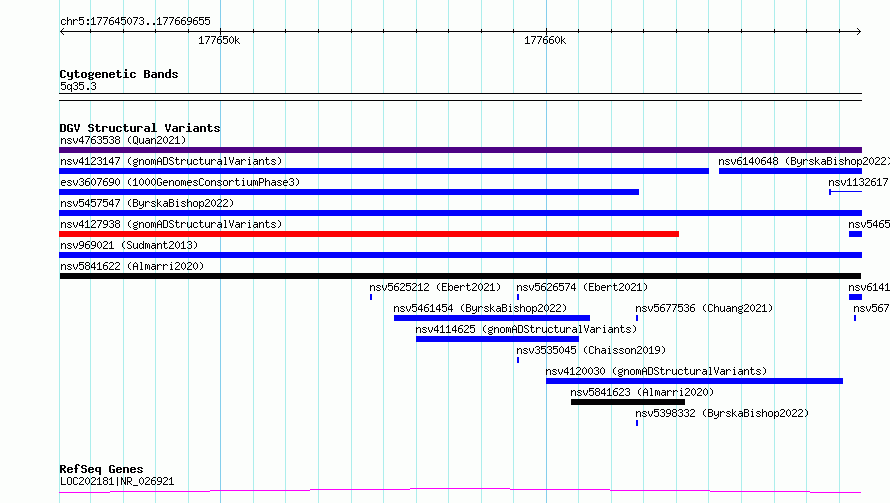Open the RefSeq Genes track title

(x=101, y=469)
